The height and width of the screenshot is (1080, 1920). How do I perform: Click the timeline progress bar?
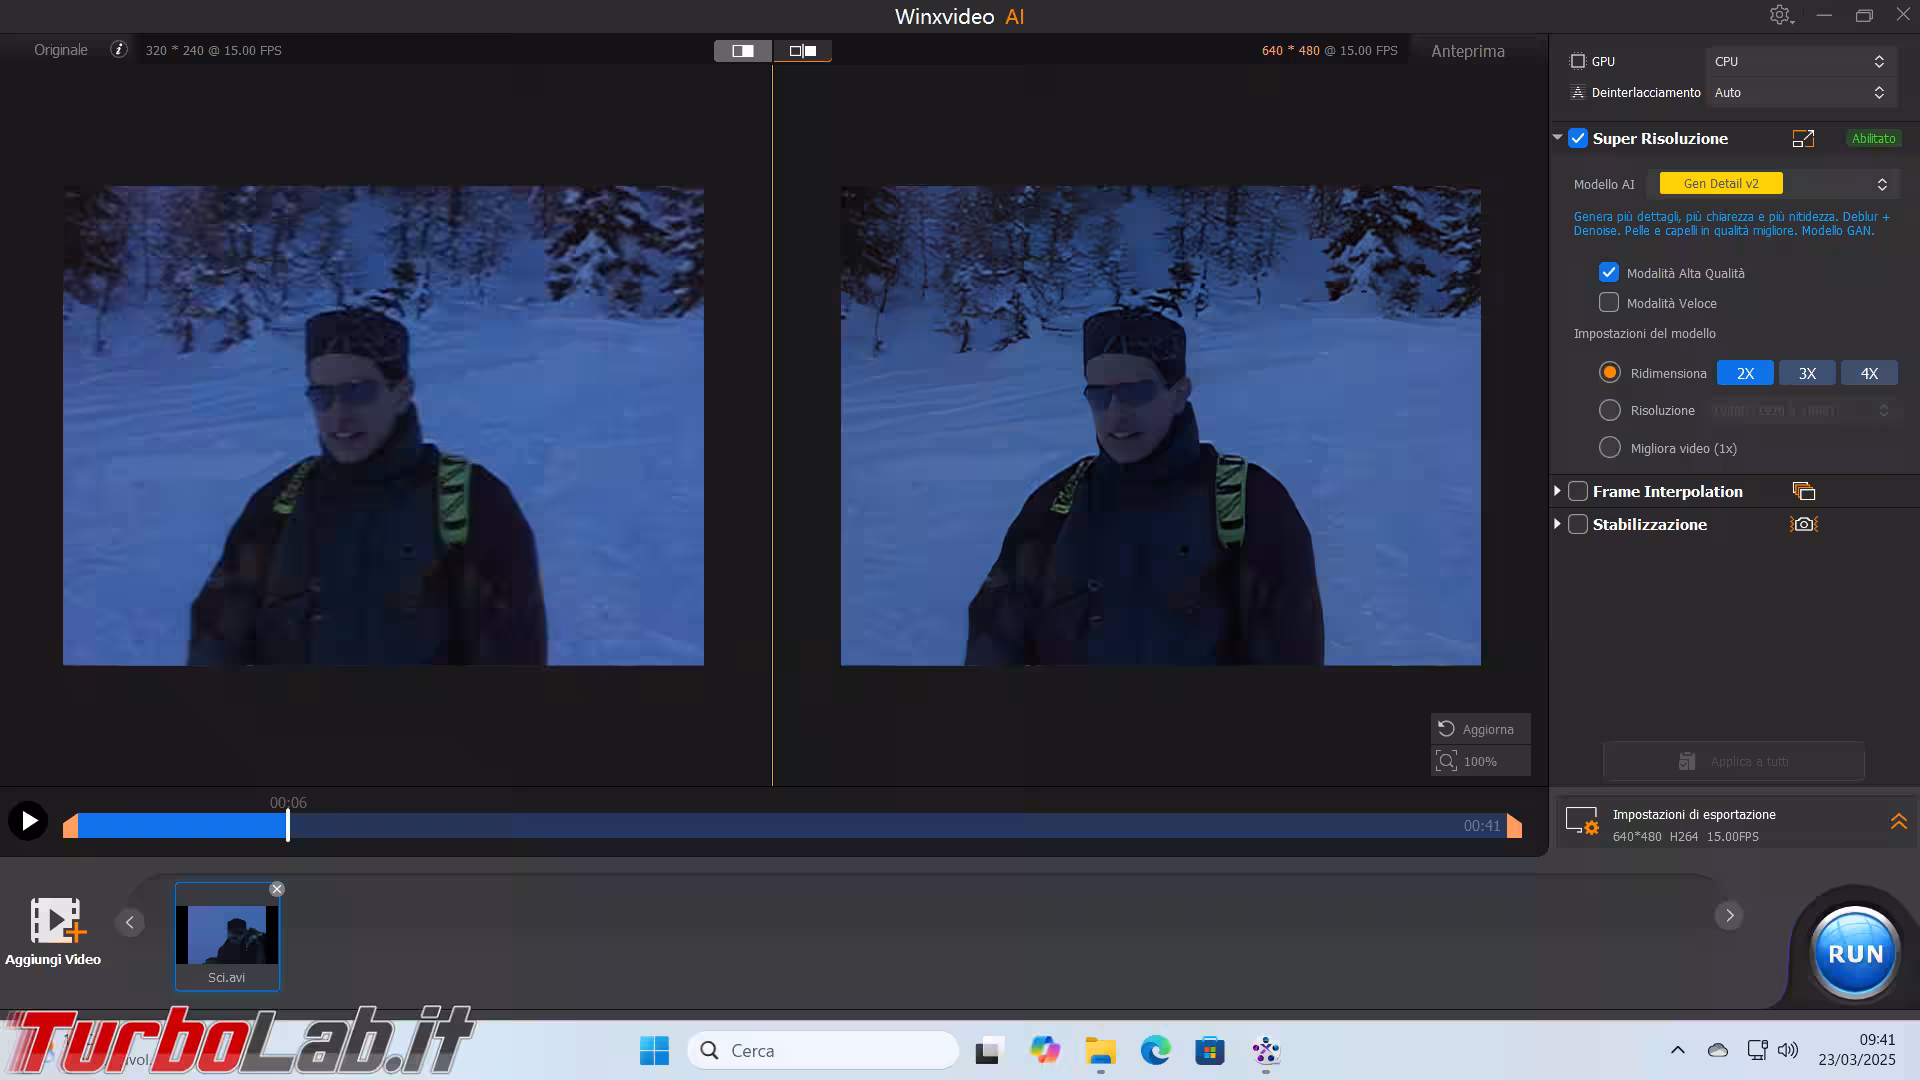click(x=800, y=826)
